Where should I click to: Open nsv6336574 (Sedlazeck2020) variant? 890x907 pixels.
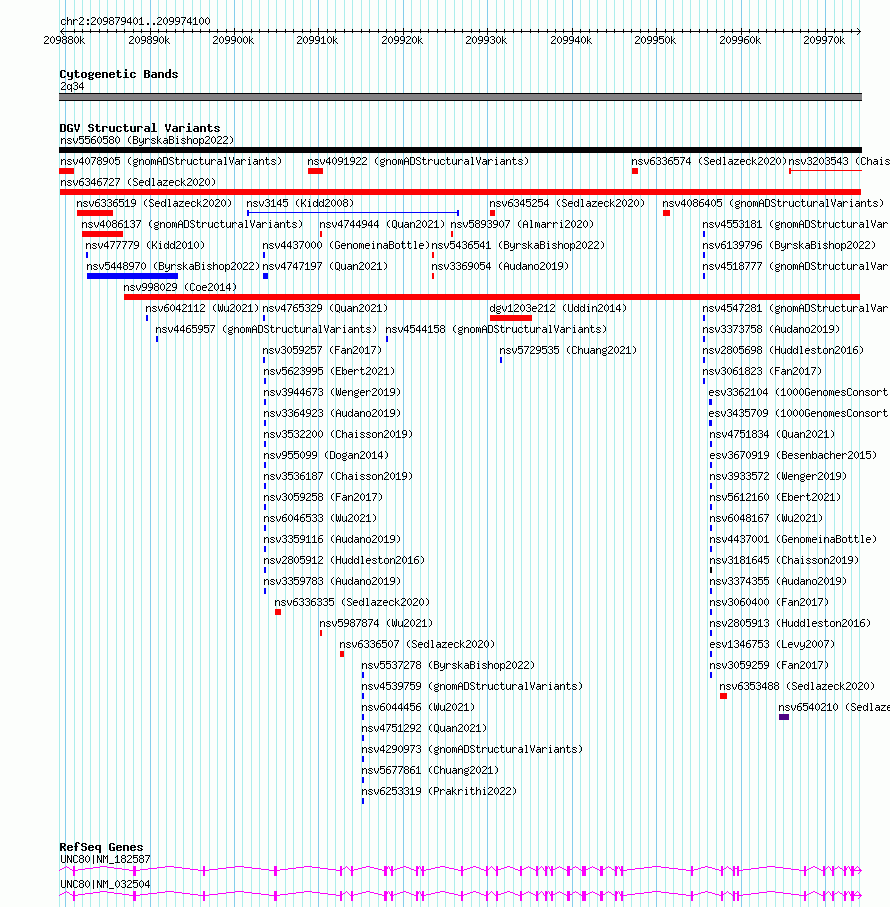pyautogui.click(x=709, y=161)
